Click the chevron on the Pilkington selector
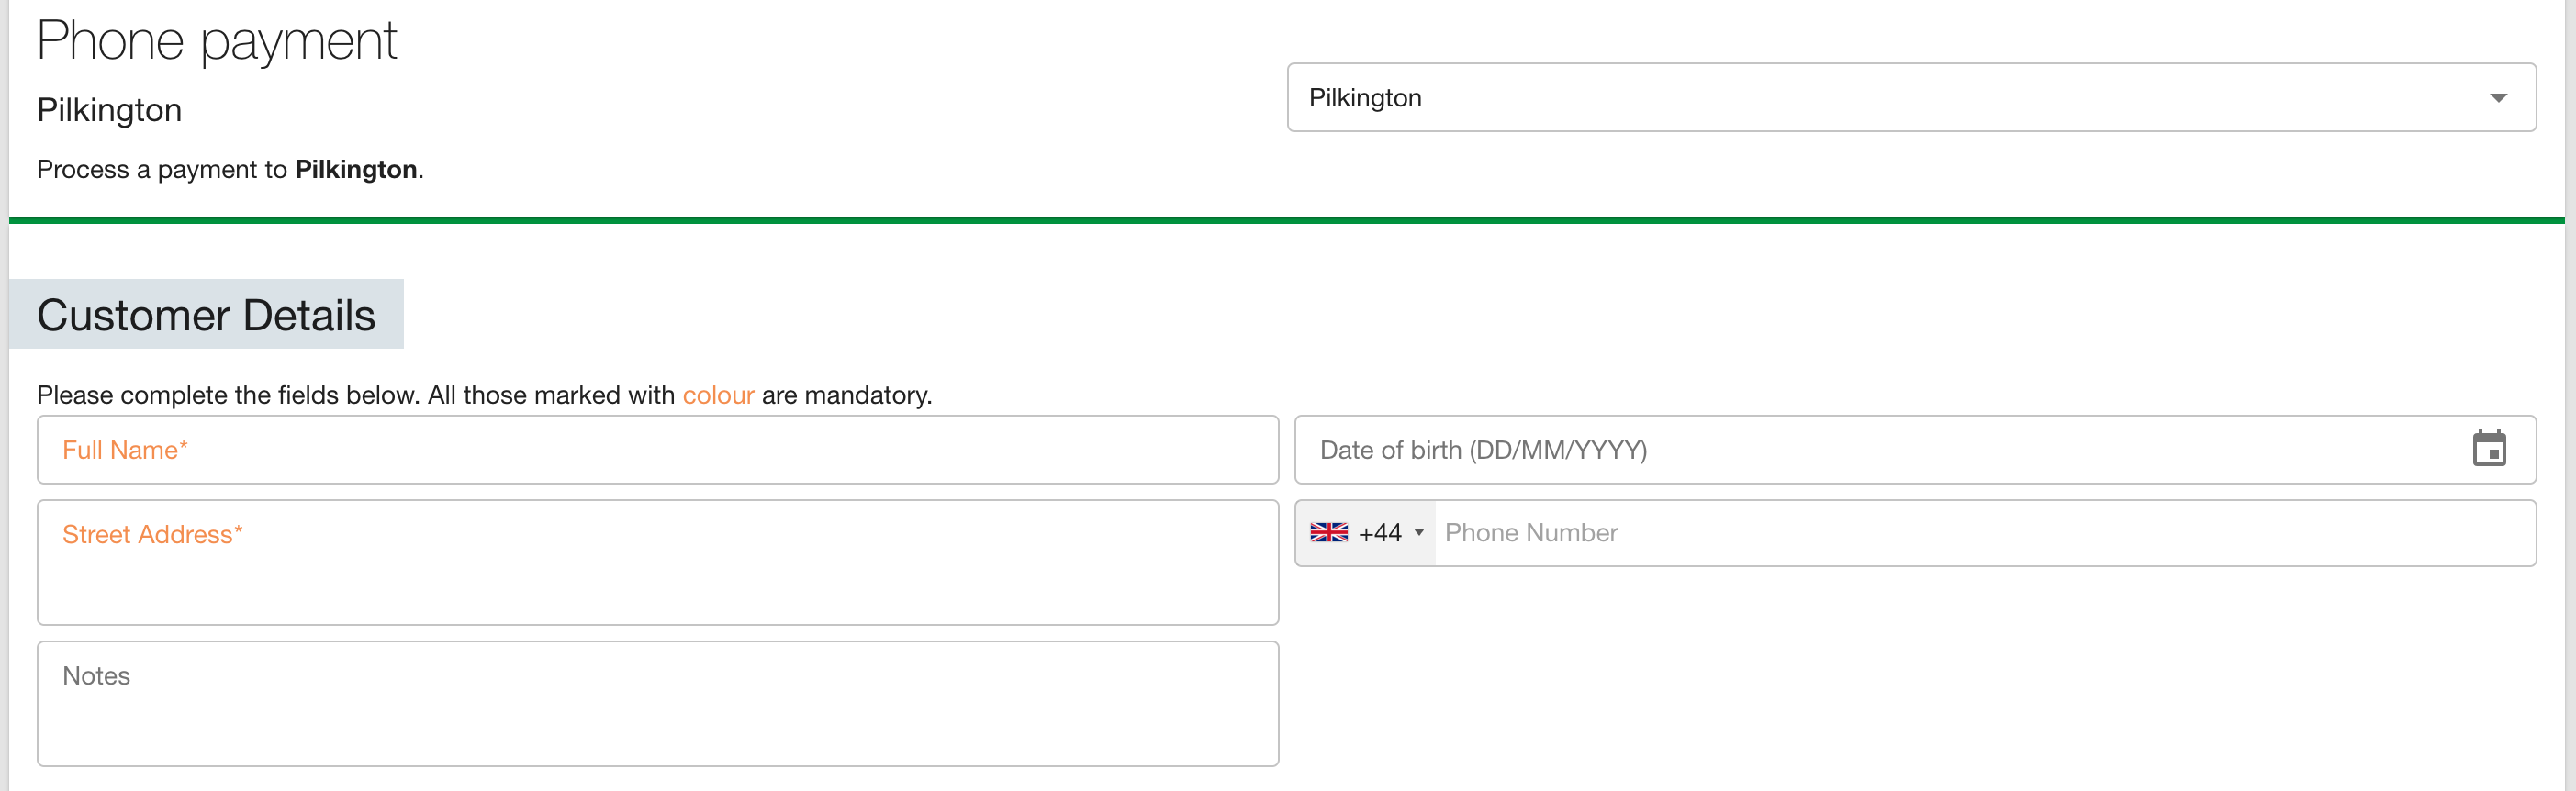This screenshot has height=791, width=2576. pyautogui.click(x=2497, y=97)
